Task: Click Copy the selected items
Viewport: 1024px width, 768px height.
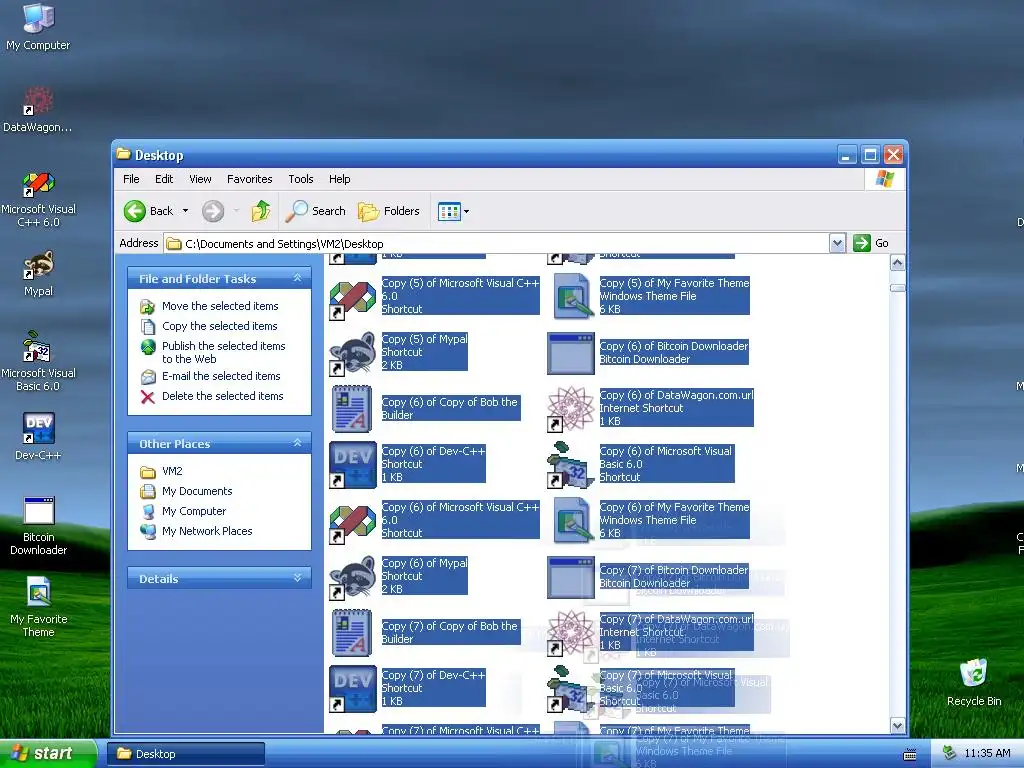Action: [x=219, y=326]
